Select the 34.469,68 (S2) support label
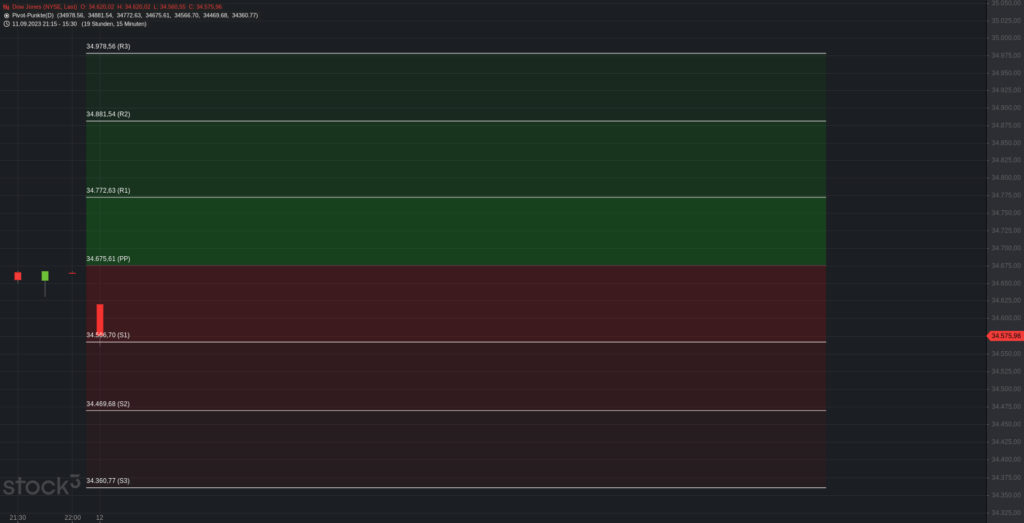The width and height of the screenshot is (1024, 523). (x=108, y=404)
